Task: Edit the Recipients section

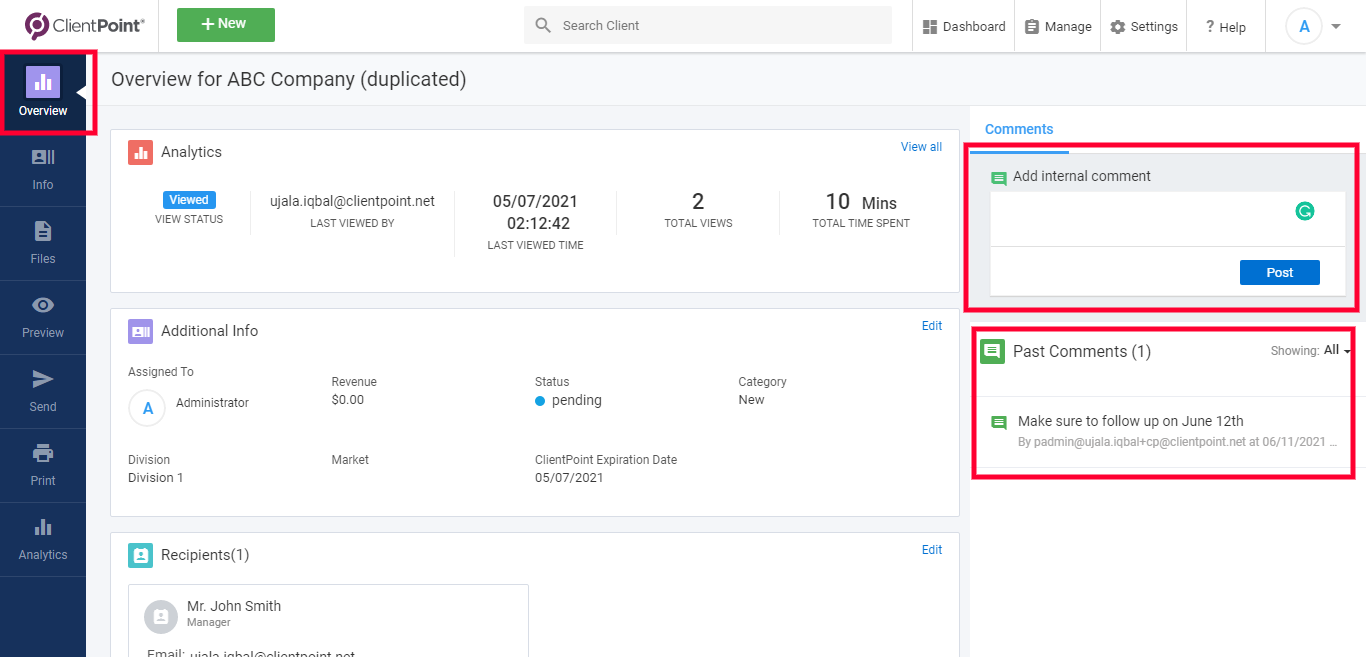Action: click(x=932, y=550)
